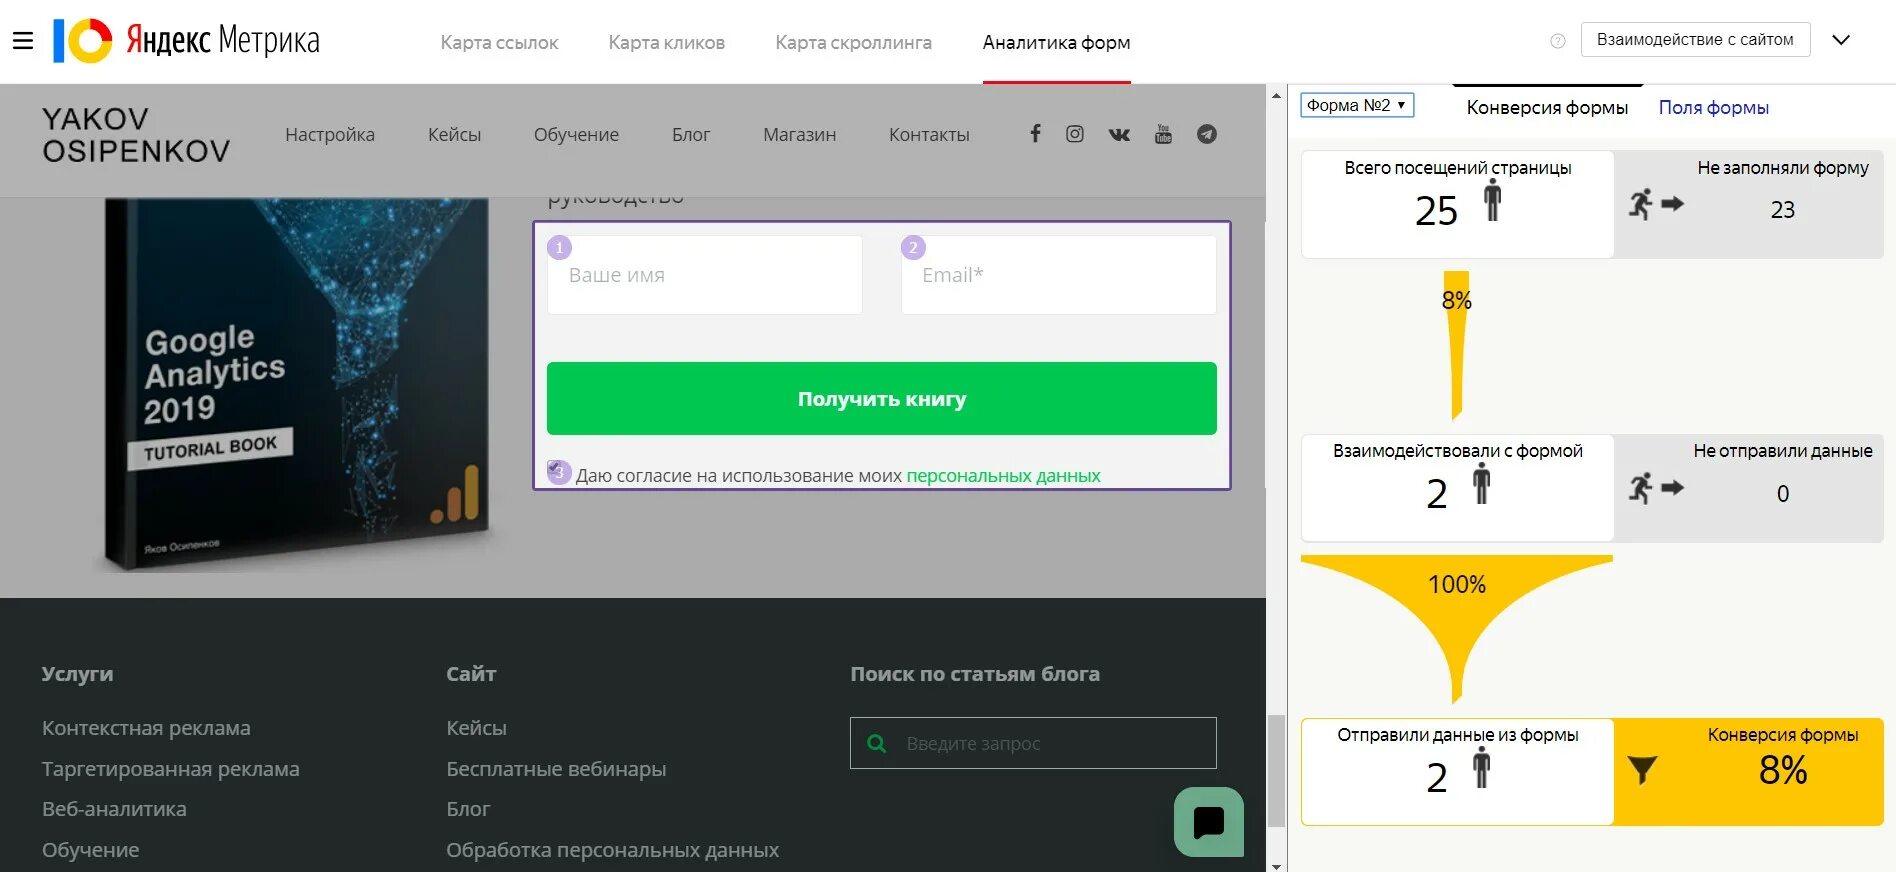Click the Yandex Metrica logo
1896x872 pixels.
[x=186, y=41]
